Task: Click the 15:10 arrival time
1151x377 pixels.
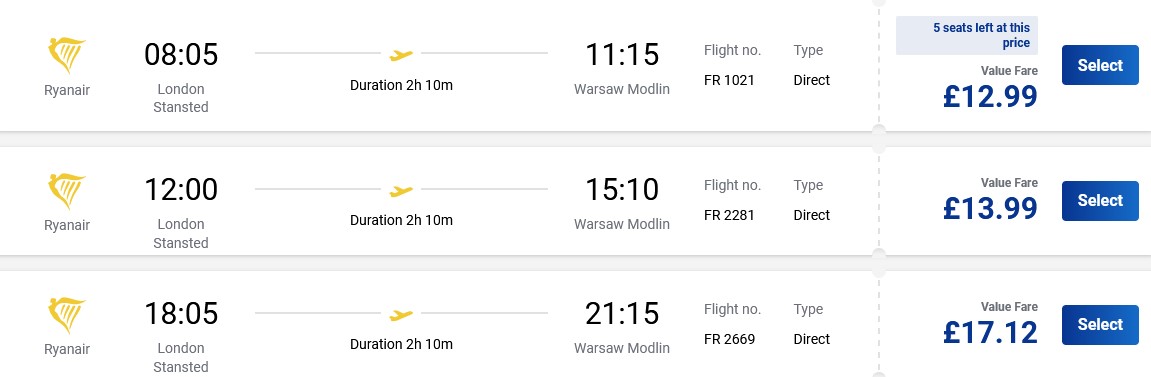Action: [x=622, y=190]
